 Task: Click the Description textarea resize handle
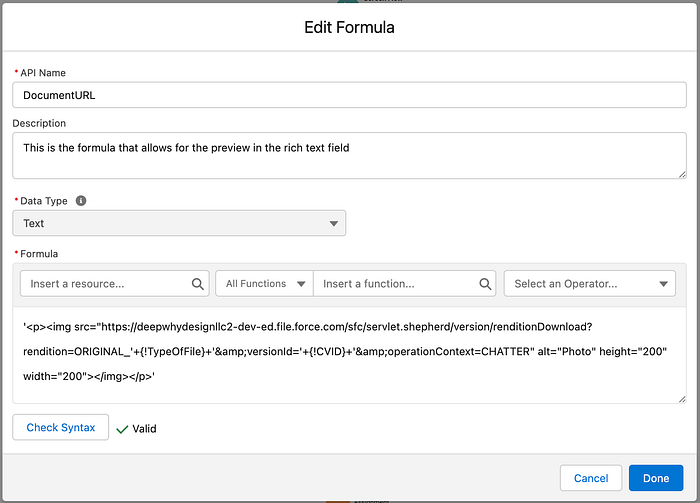[x=681, y=174]
